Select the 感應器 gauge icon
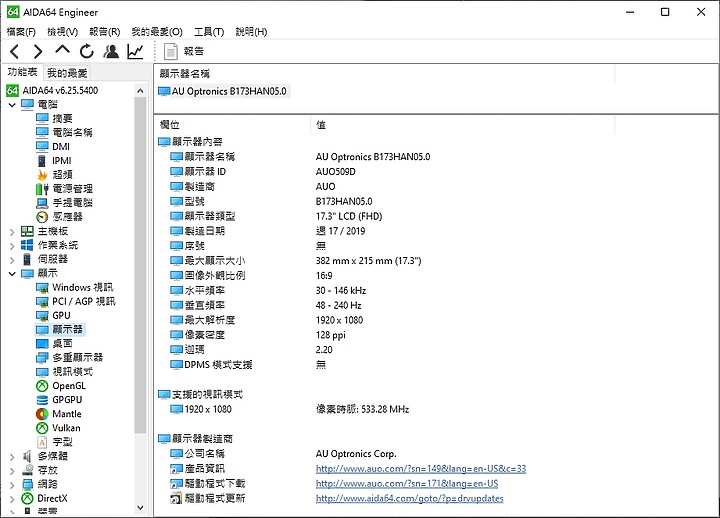 [x=42, y=217]
